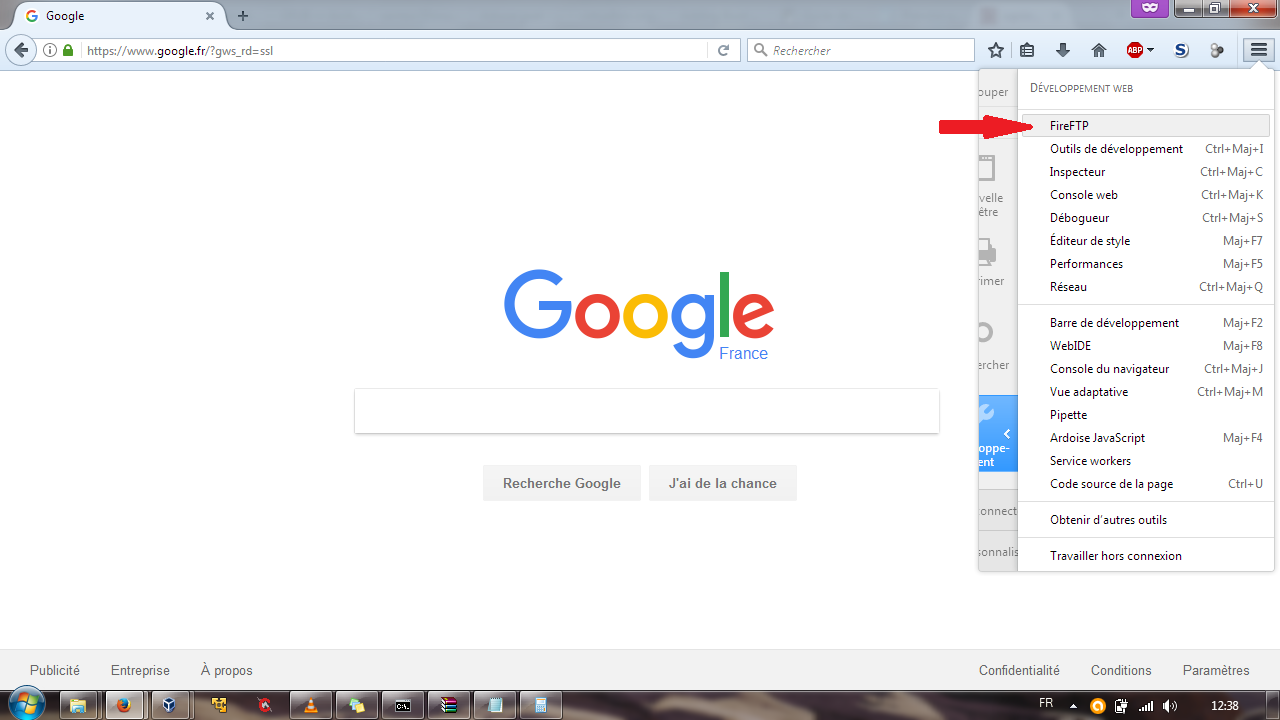
Task: Click the back arrow button
Action: (22, 50)
